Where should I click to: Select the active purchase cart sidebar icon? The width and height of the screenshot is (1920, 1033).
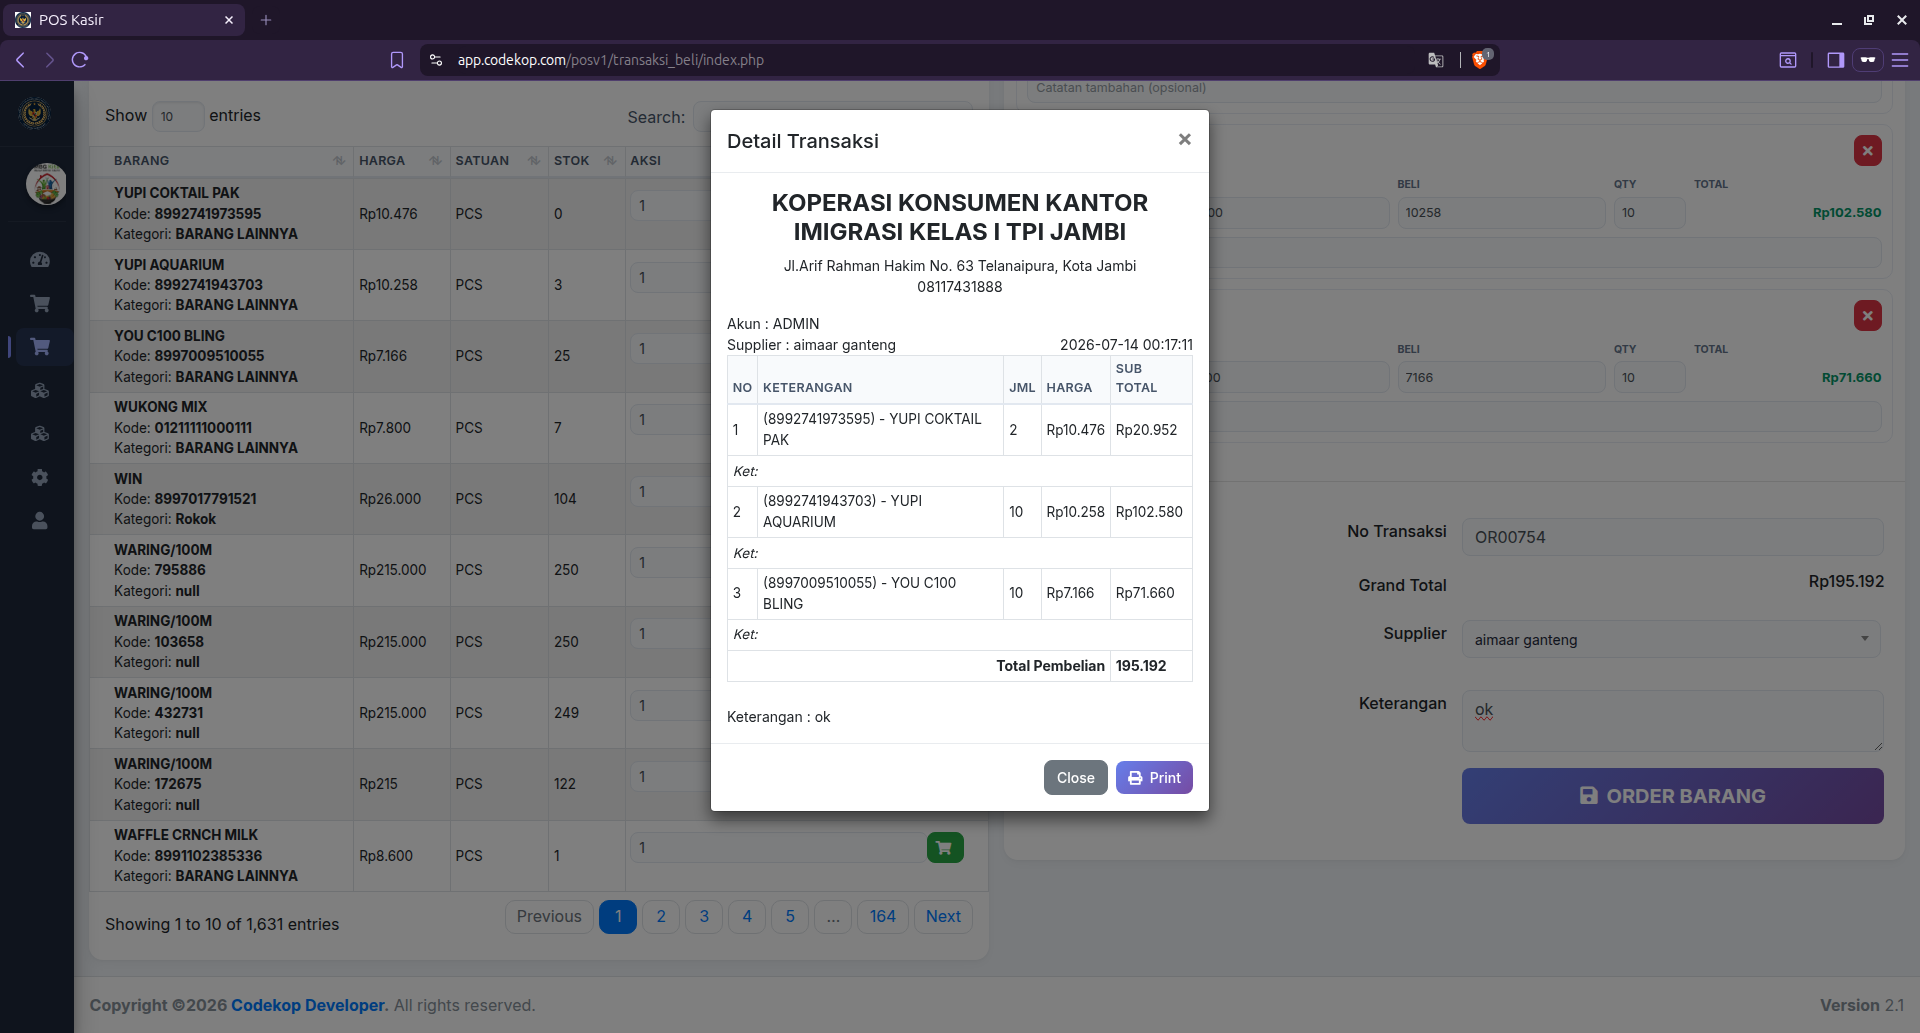(40, 347)
